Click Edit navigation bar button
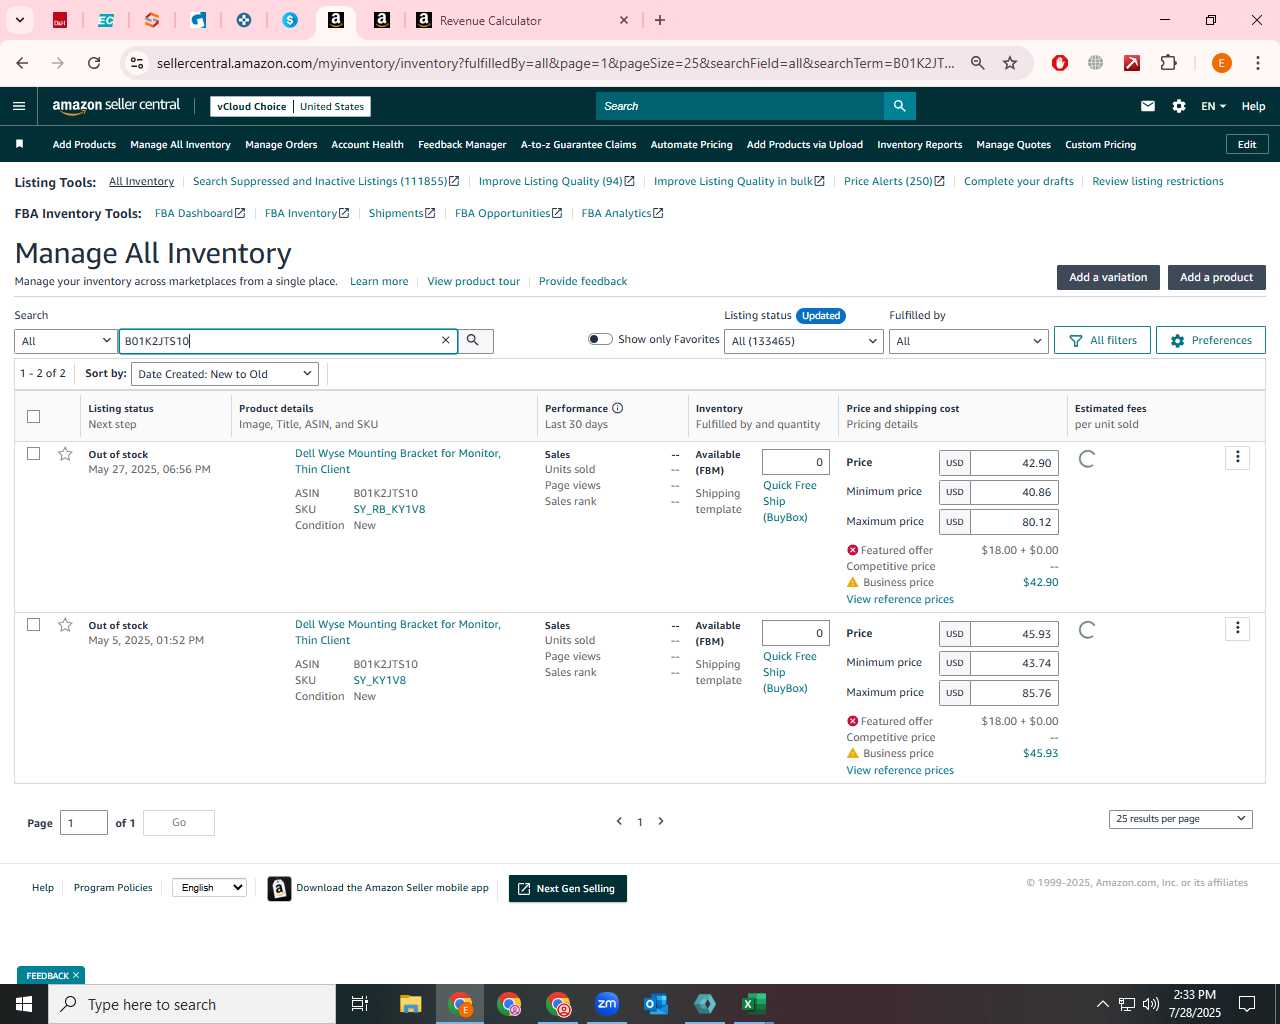The image size is (1280, 1024). click(x=1247, y=144)
